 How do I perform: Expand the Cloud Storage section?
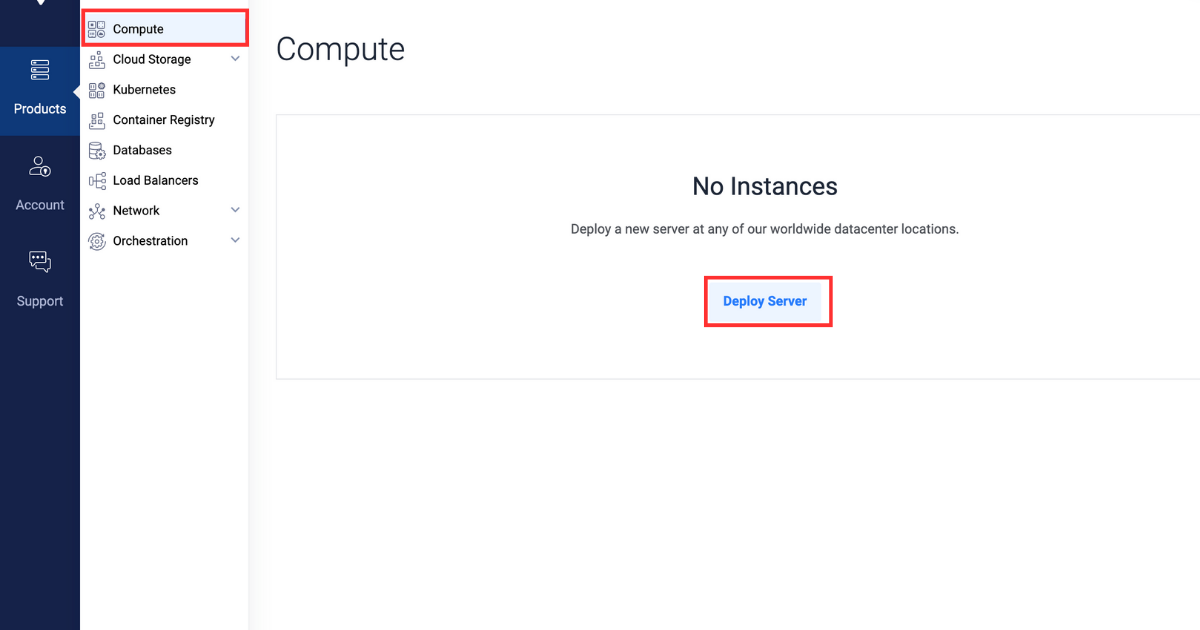(x=236, y=59)
